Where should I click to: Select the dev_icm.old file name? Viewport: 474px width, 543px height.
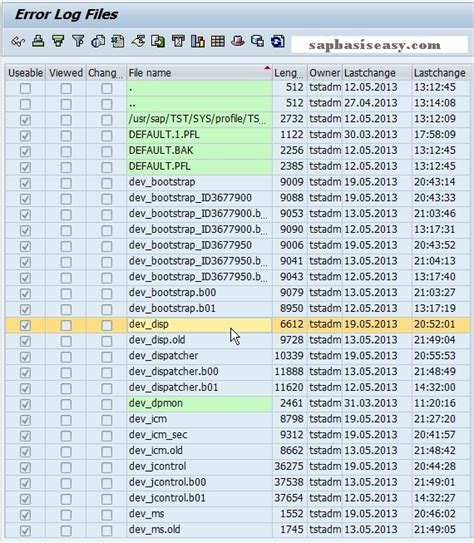pos(155,451)
